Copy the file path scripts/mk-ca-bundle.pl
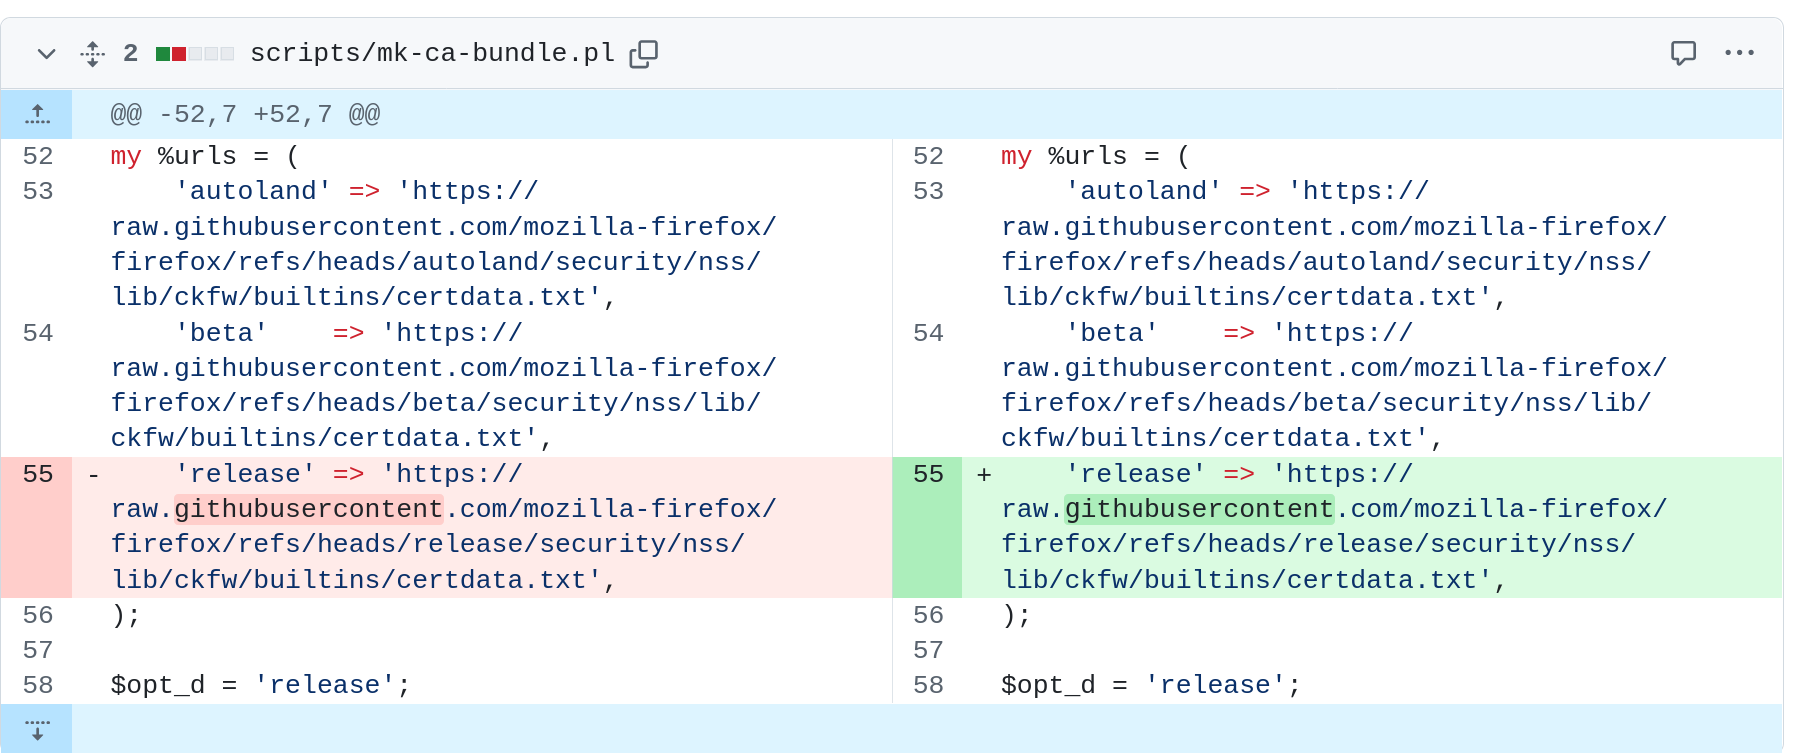The image size is (1796, 753). pos(643,54)
